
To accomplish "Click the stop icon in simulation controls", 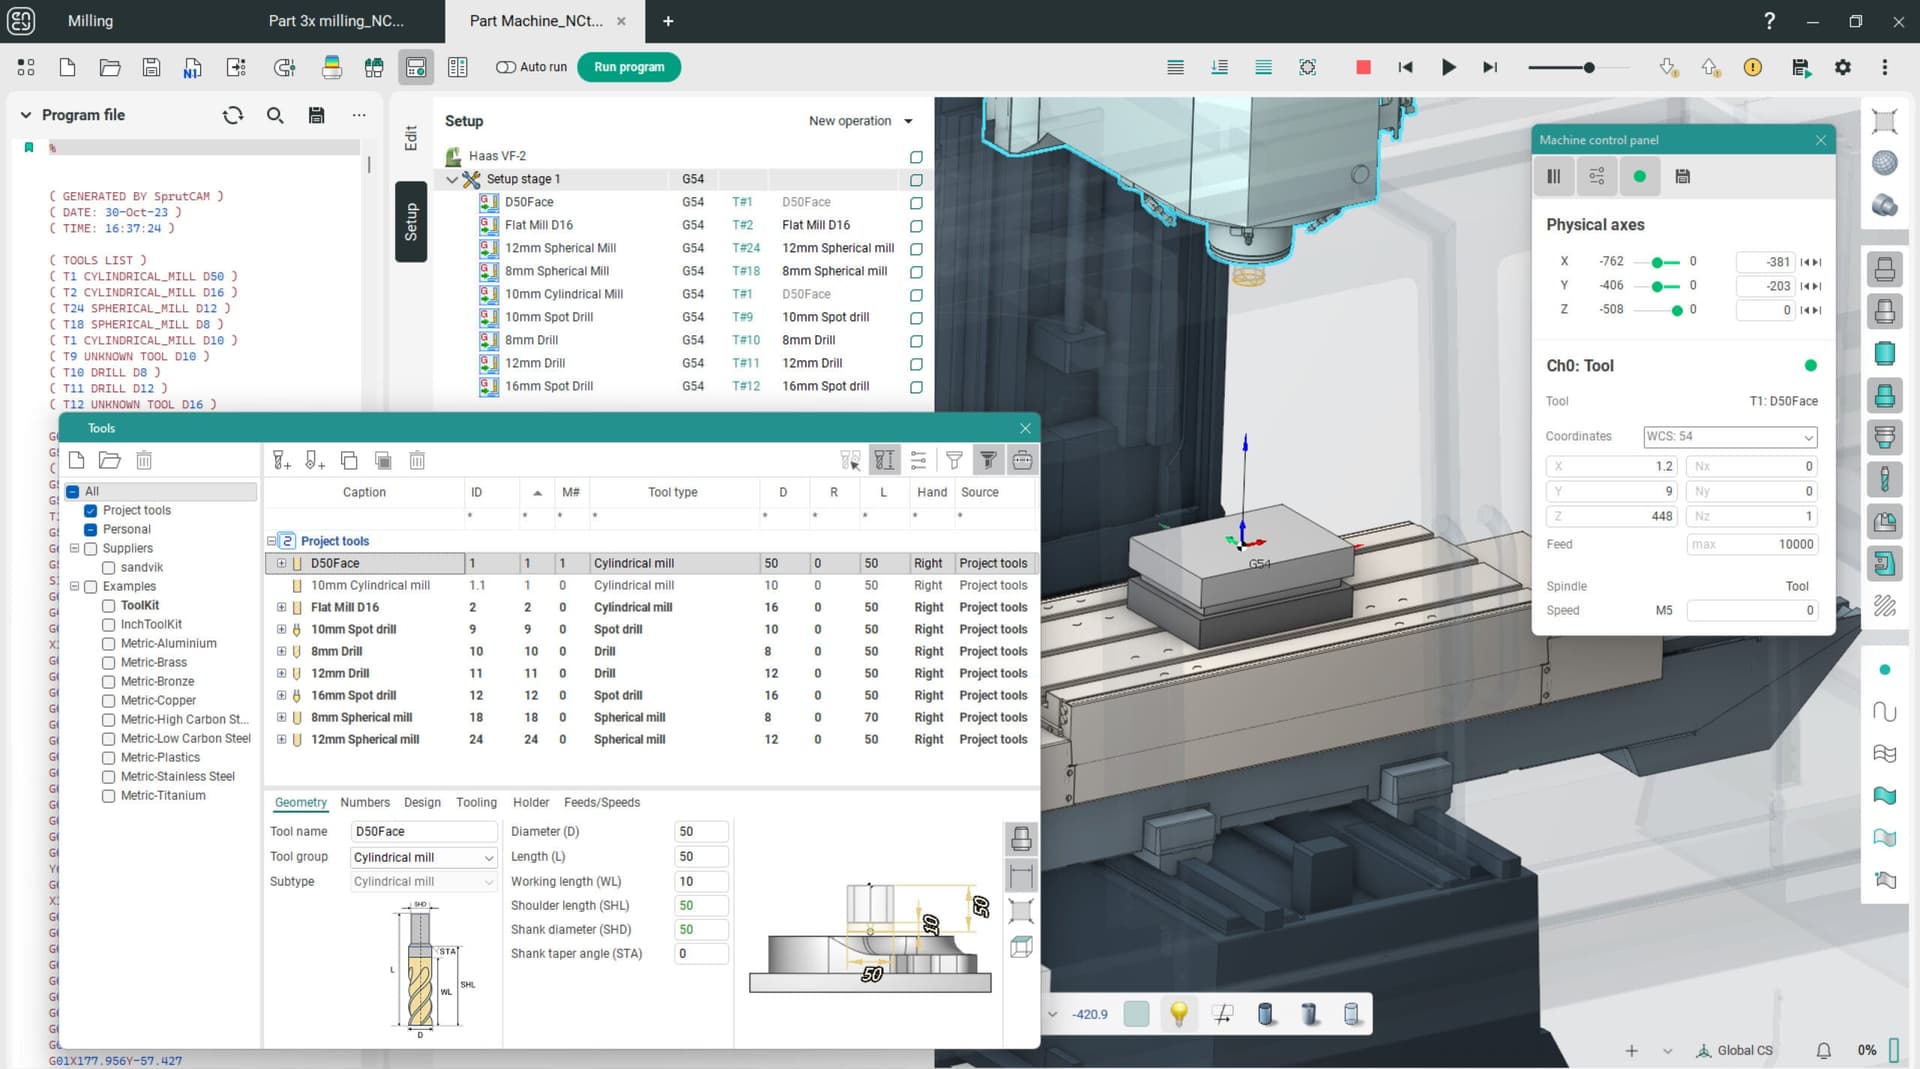I will pyautogui.click(x=1362, y=67).
